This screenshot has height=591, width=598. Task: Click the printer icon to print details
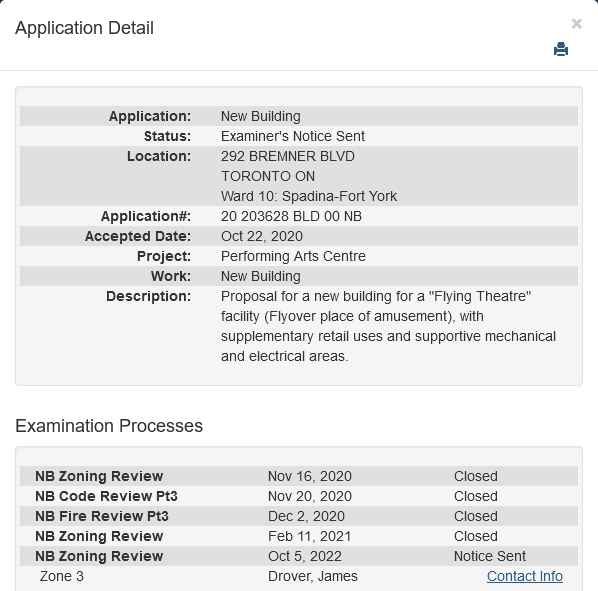pos(561,49)
